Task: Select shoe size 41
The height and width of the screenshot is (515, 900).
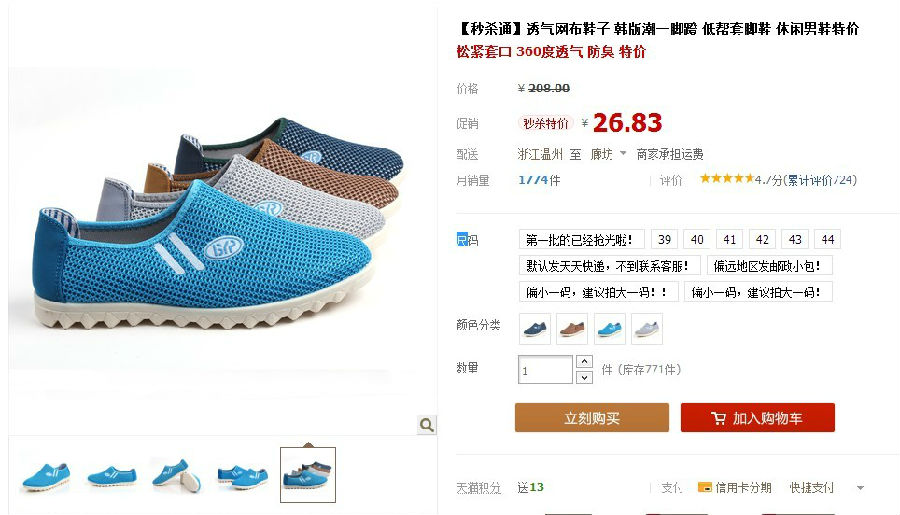Action: (730, 239)
